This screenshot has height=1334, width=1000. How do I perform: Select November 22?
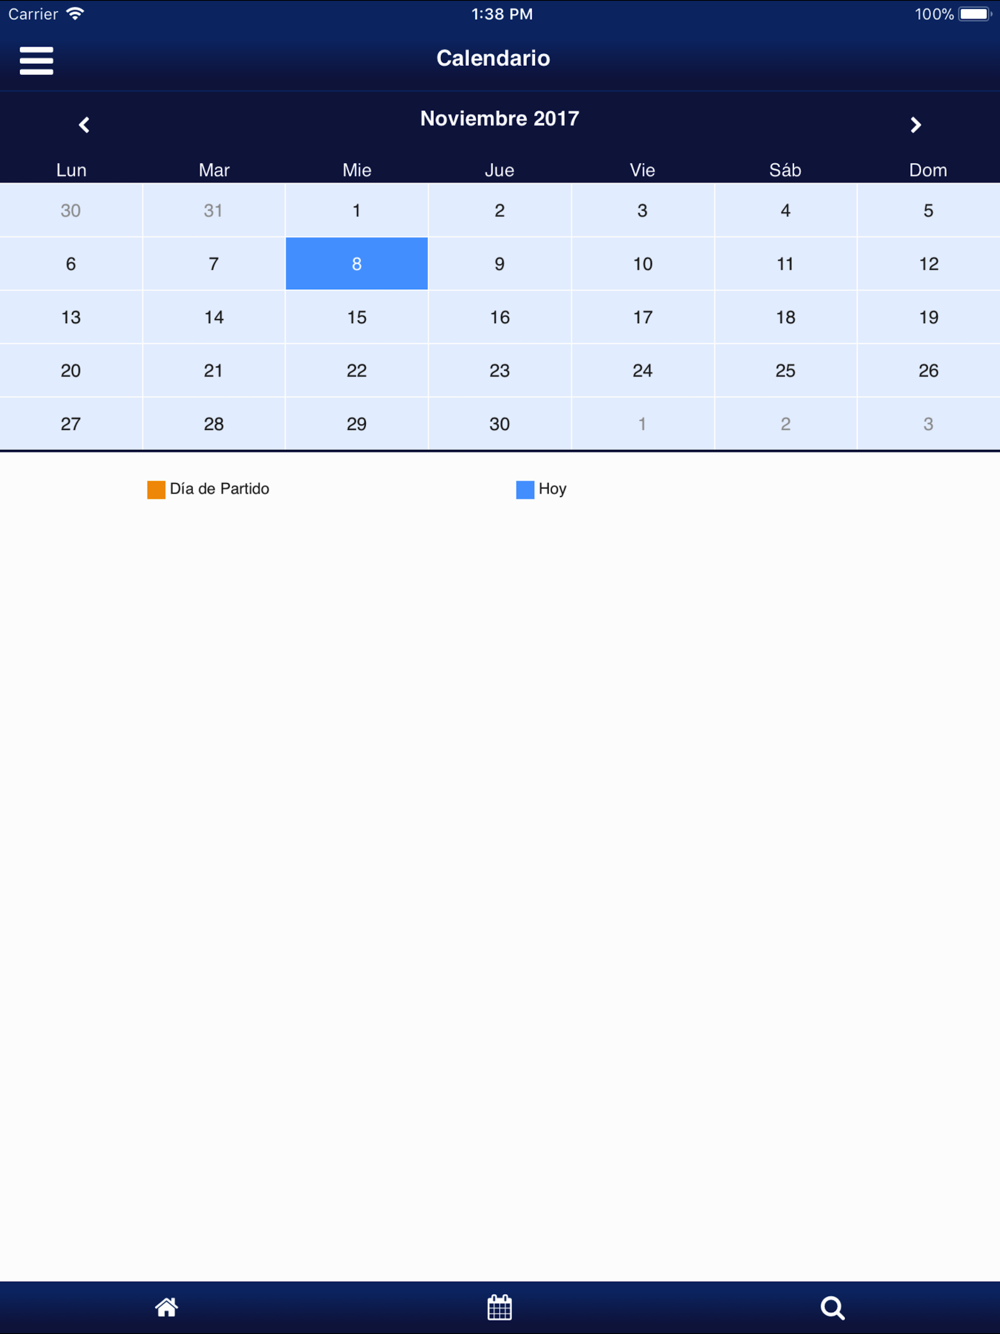357,370
